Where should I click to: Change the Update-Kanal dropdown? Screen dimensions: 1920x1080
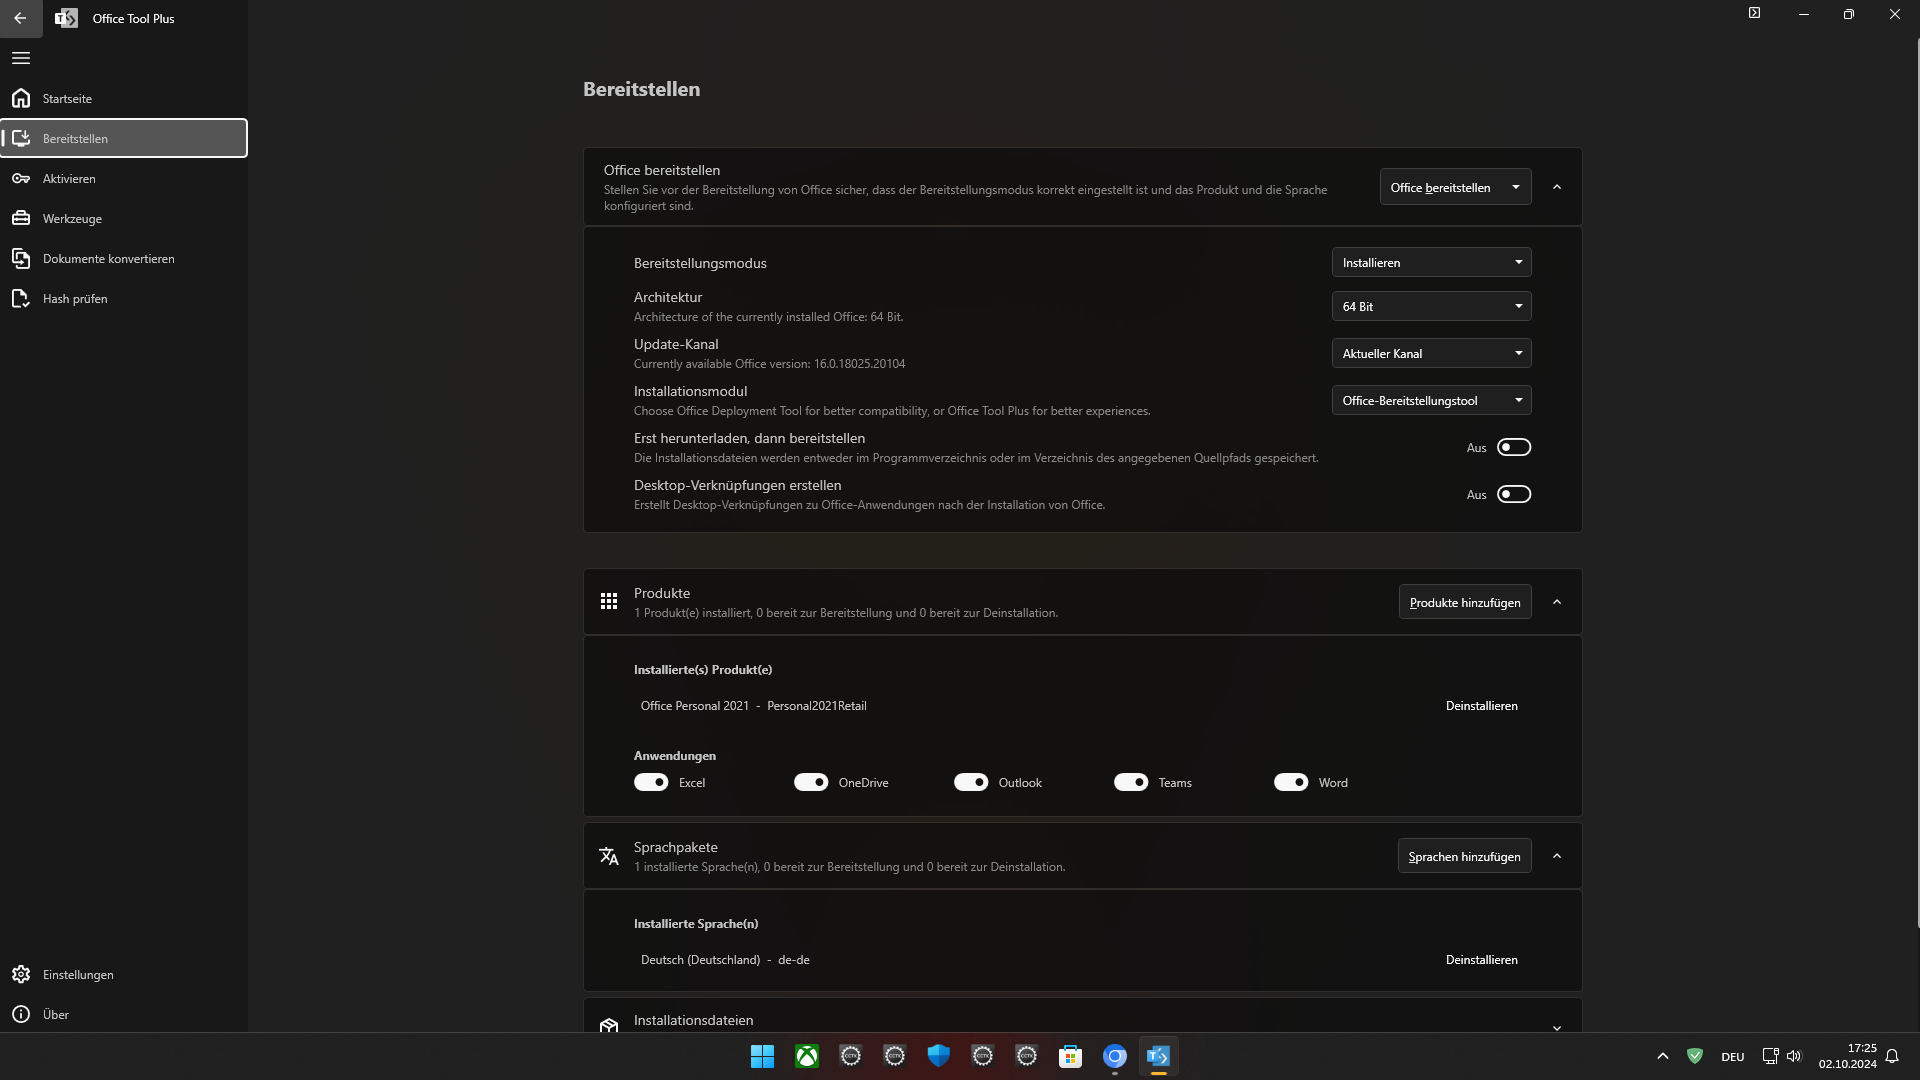pyautogui.click(x=1431, y=353)
